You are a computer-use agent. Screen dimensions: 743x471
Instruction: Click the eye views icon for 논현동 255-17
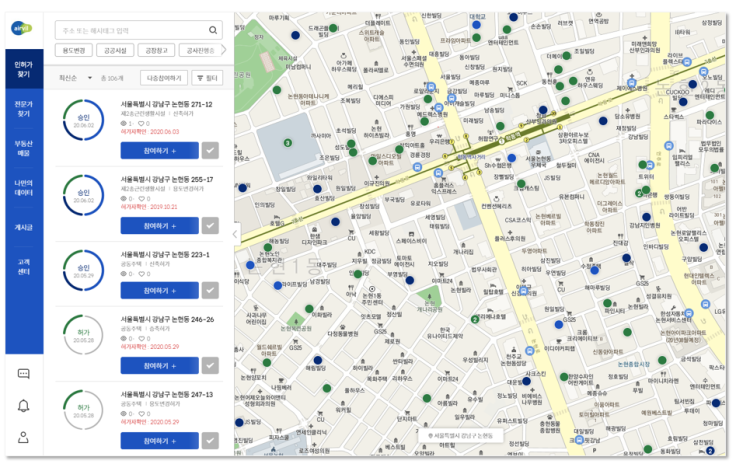point(124,199)
